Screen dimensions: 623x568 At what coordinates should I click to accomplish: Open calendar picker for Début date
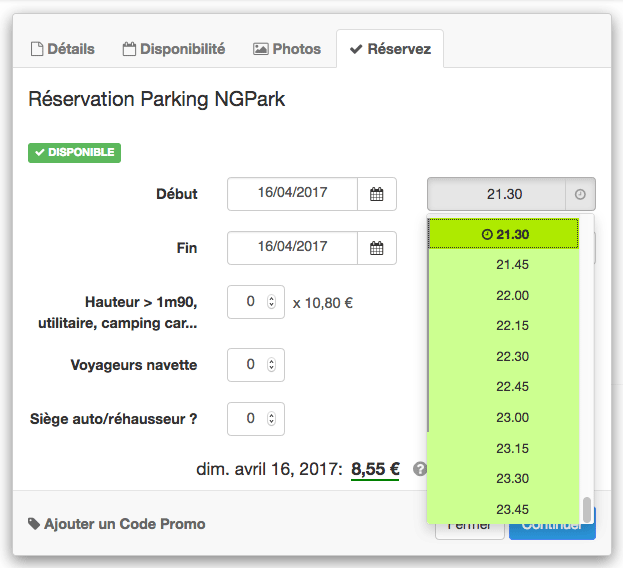click(x=377, y=194)
